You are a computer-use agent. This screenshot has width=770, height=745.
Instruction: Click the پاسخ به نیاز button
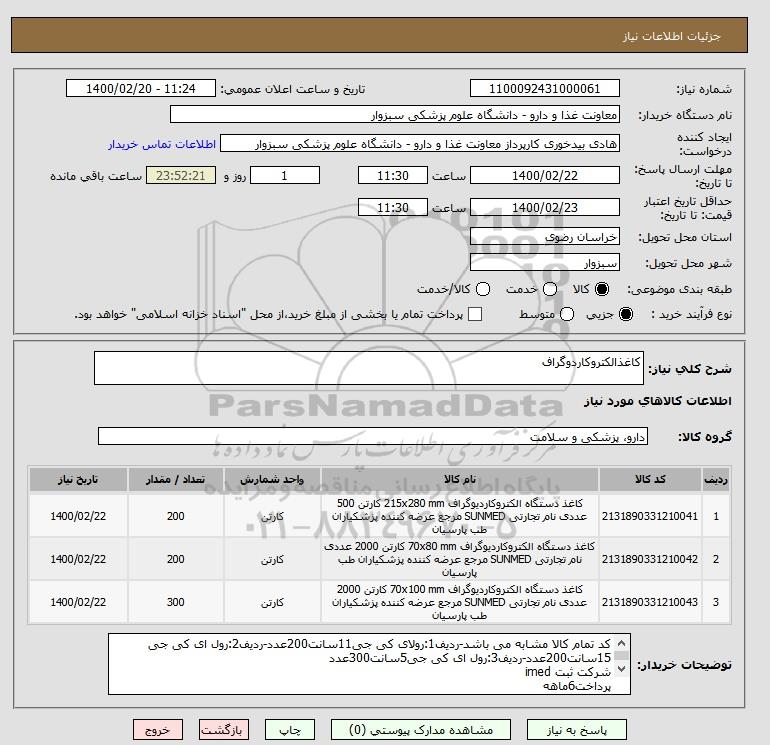click(x=577, y=730)
